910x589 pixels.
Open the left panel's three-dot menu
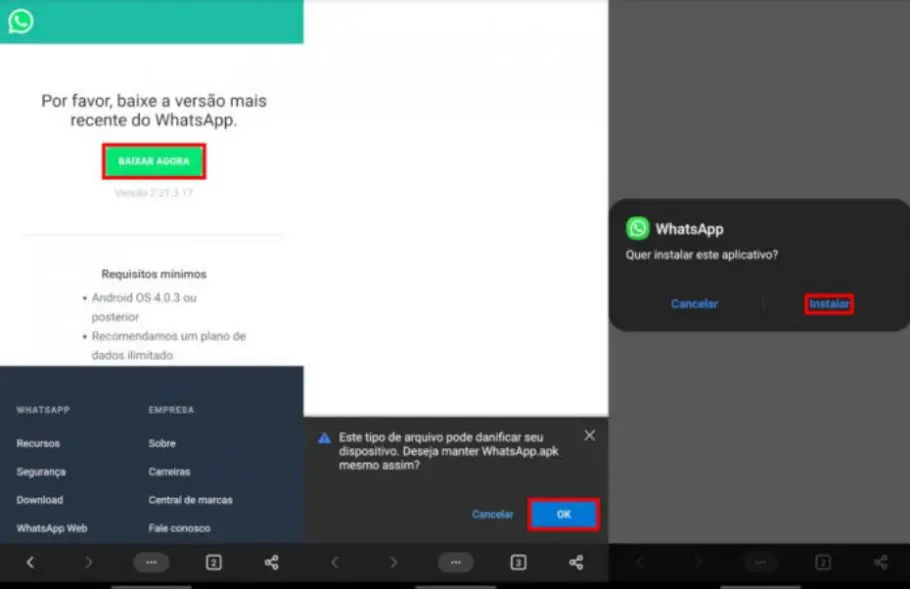151,562
